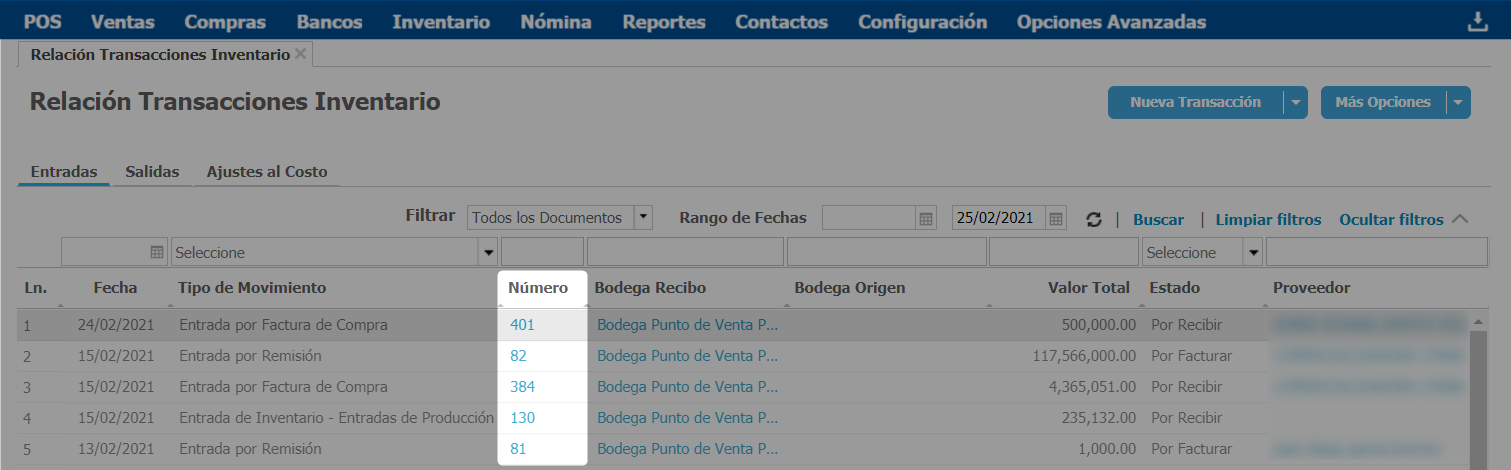The height and width of the screenshot is (470, 1511).
Task: Expand the Nueva Transacción dropdown arrow
Action: 1295,102
